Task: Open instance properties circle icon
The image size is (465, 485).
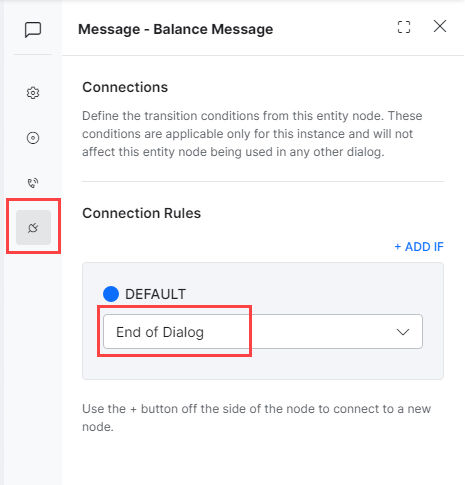Action: (33, 138)
